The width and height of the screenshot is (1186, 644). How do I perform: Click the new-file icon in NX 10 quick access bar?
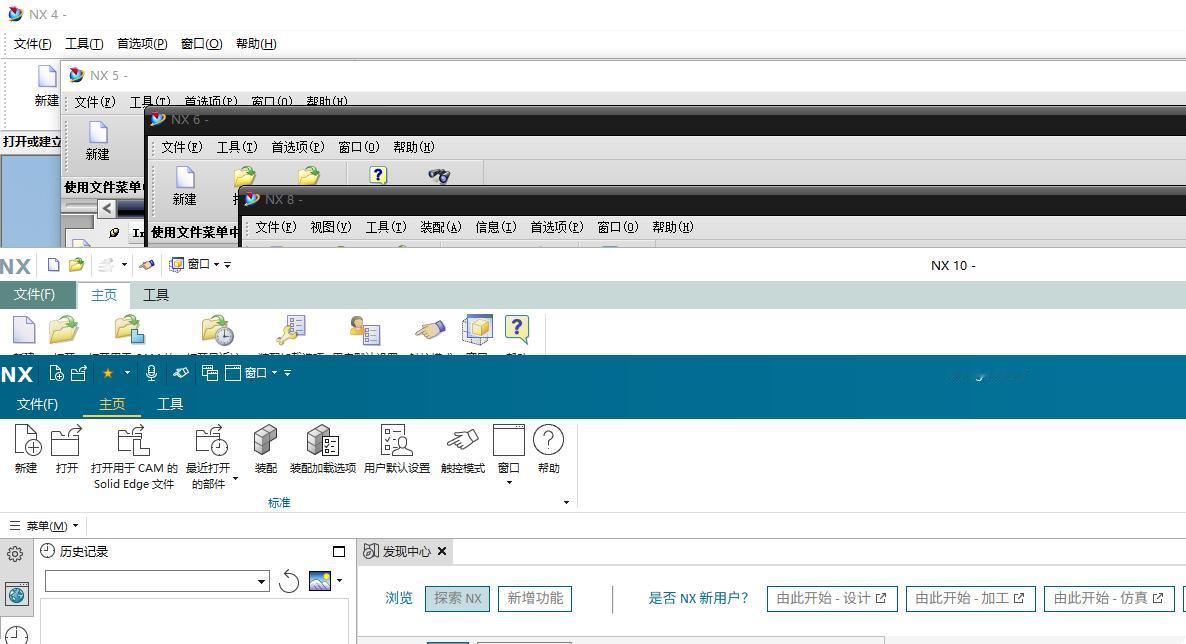coord(53,265)
